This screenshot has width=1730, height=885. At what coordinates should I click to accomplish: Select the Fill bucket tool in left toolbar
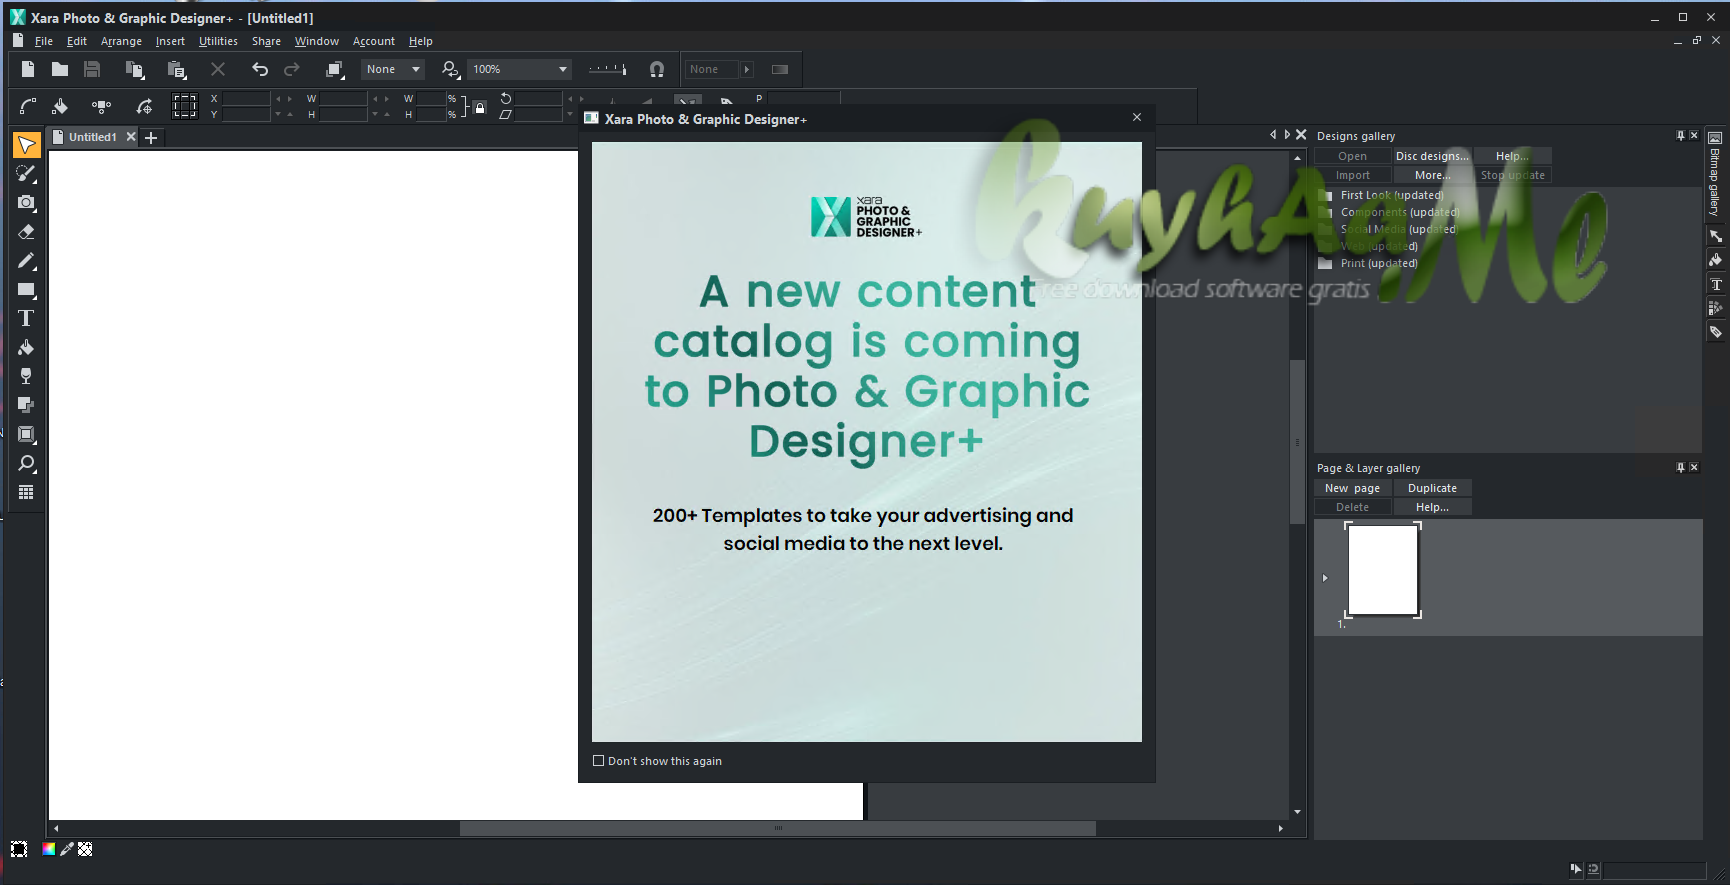tap(27, 347)
